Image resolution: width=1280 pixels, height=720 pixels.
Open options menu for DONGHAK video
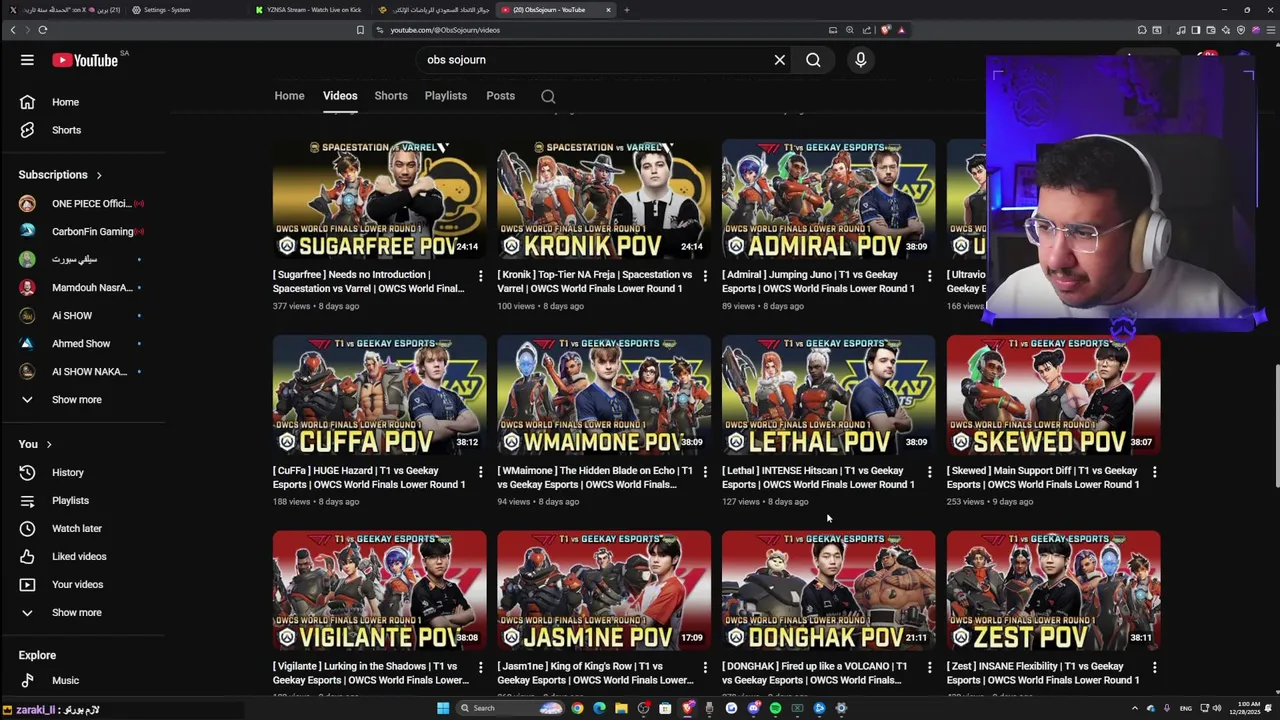(x=930, y=667)
